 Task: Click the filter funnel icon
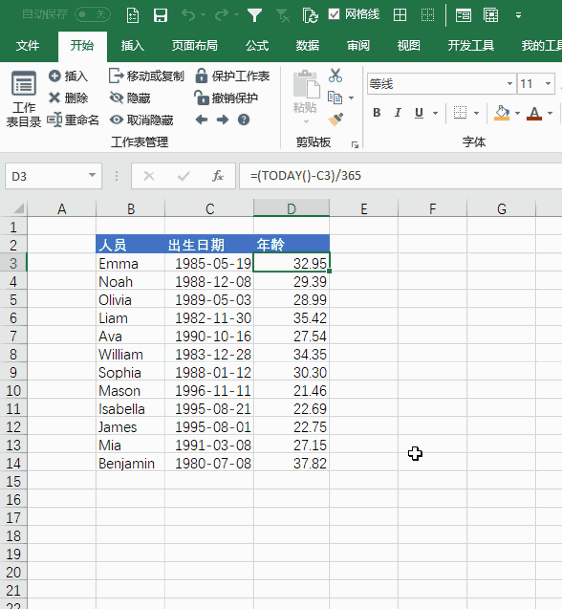[x=255, y=15]
